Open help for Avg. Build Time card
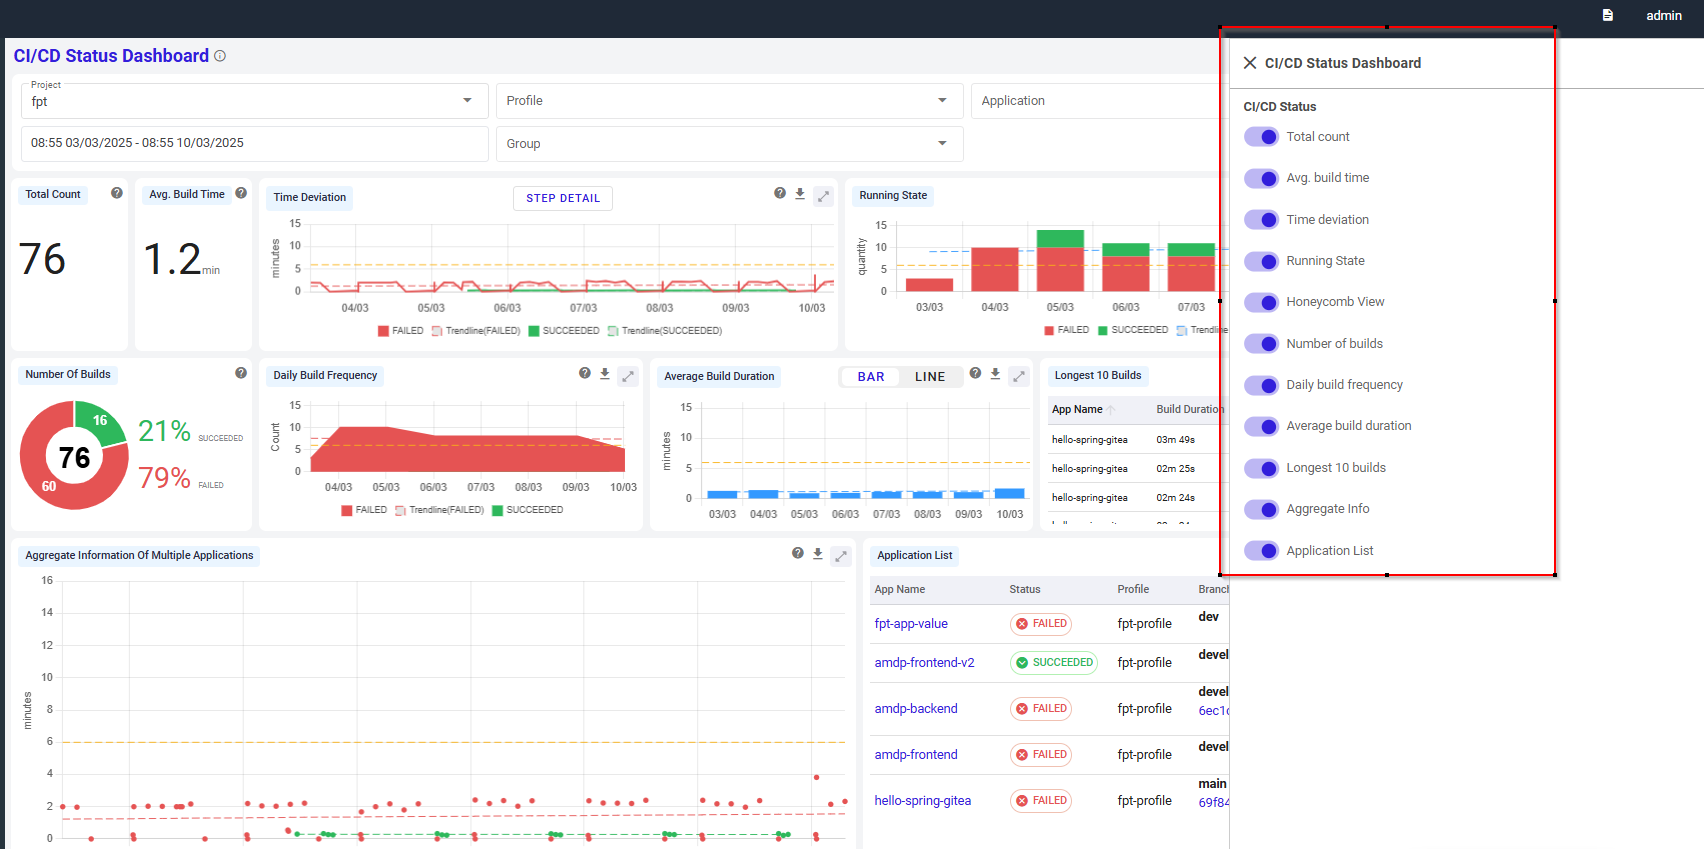 tap(241, 193)
